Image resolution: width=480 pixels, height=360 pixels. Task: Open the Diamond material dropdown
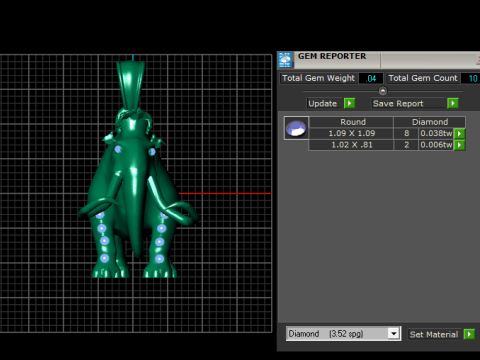tap(394, 334)
